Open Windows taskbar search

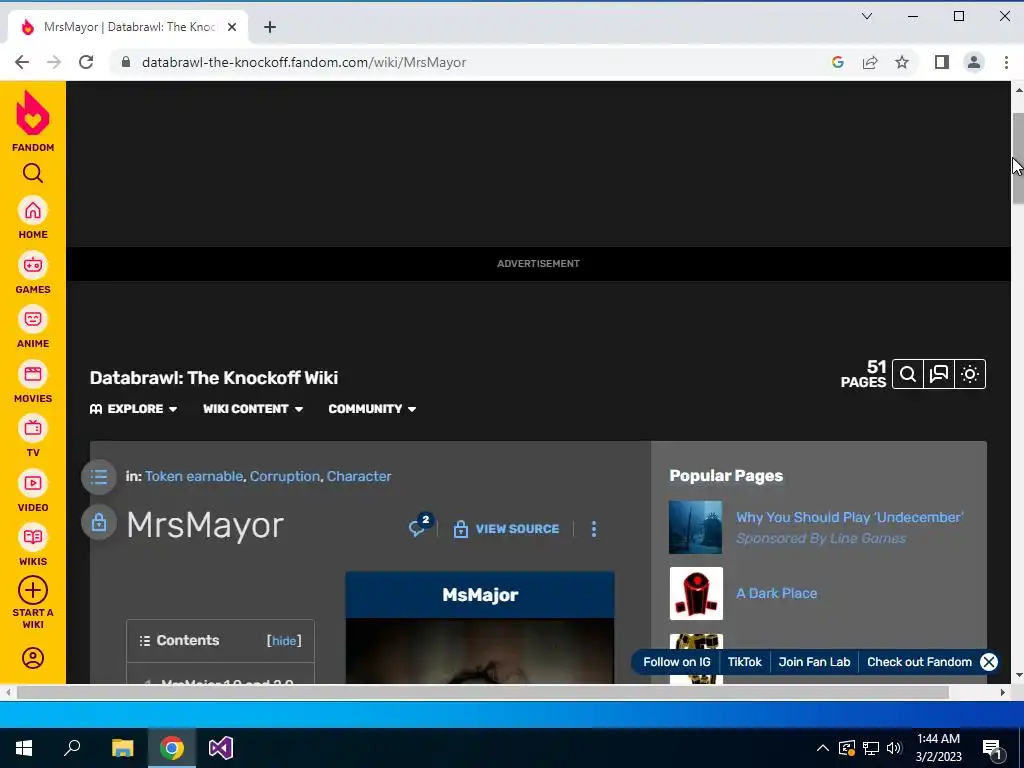pyautogui.click(x=72, y=748)
